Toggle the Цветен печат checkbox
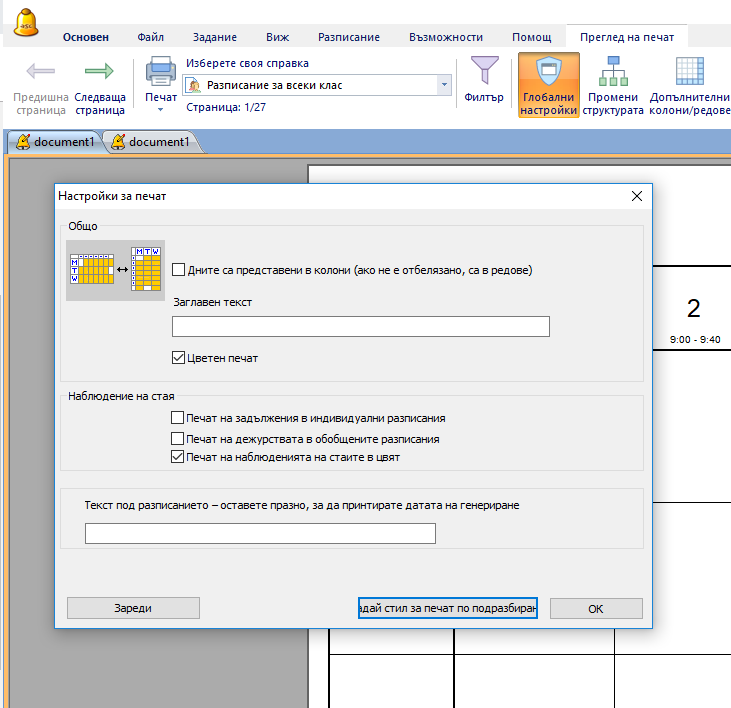Image resolution: width=731 pixels, height=708 pixels. (179, 358)
